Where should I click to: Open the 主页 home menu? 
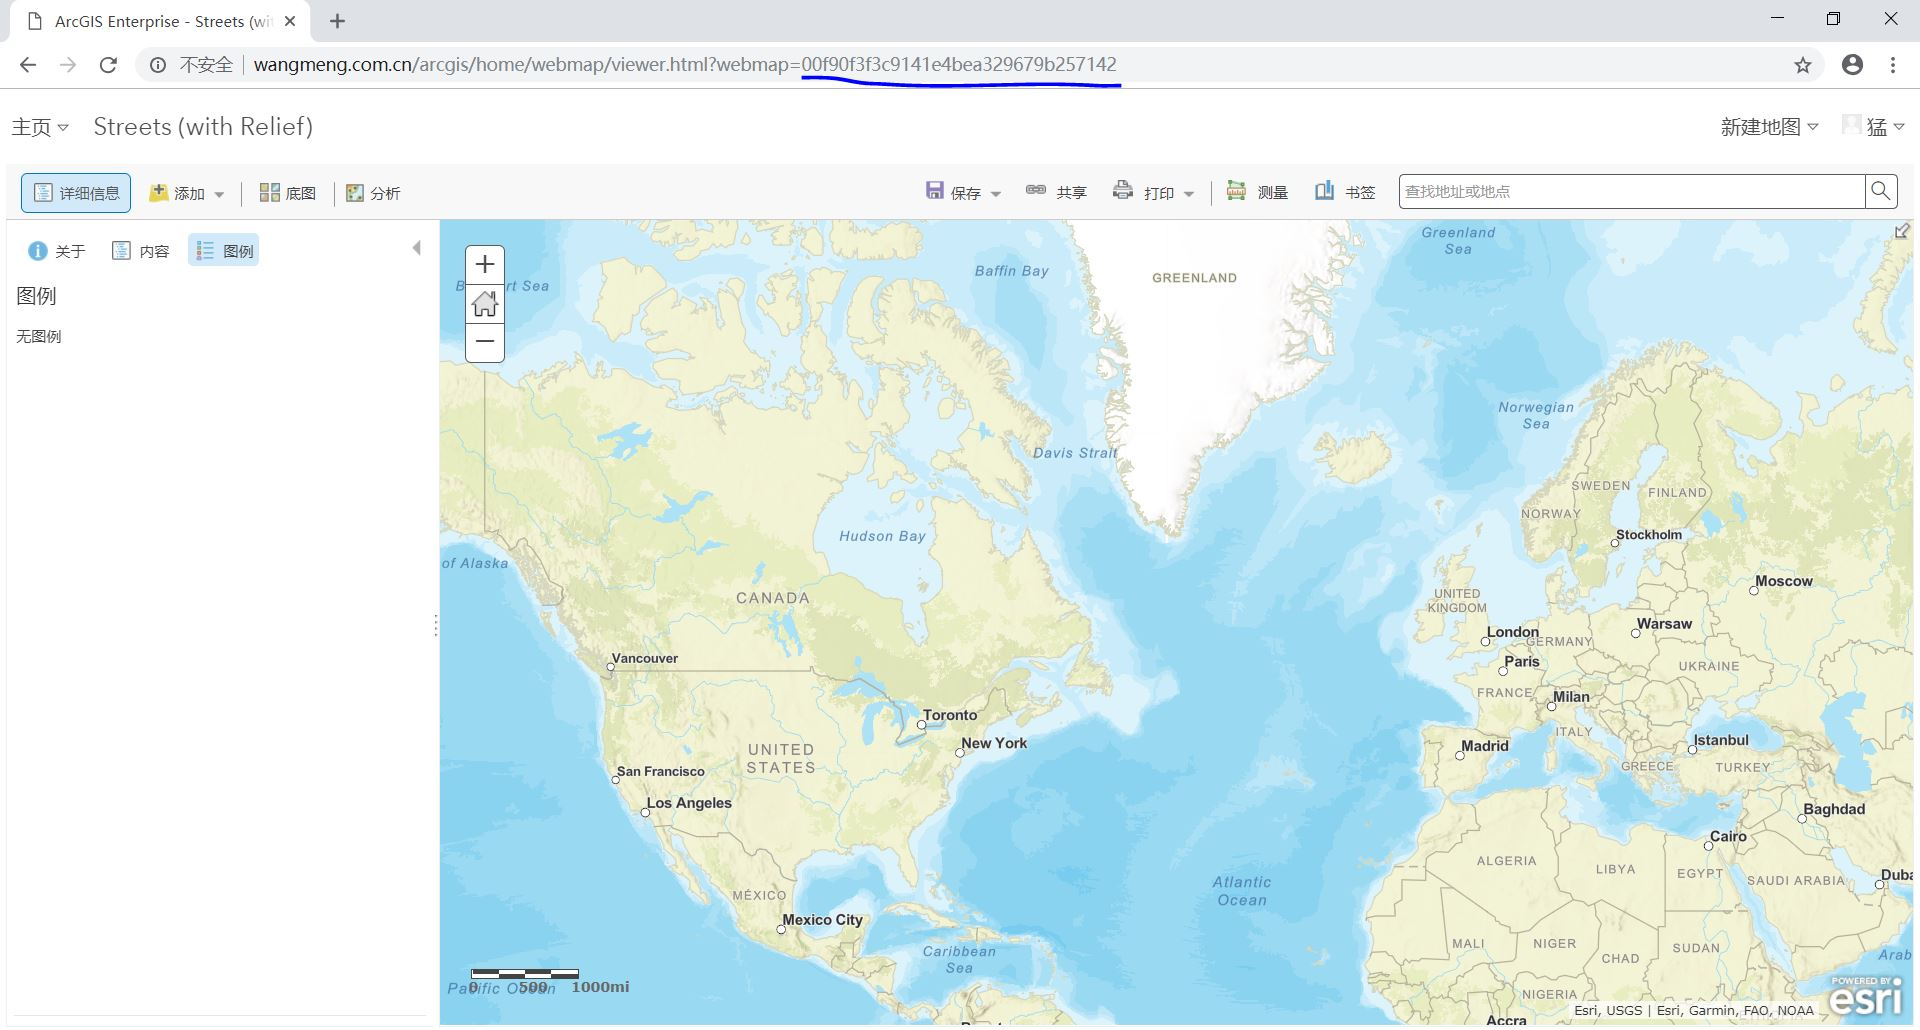tap(39, 126)
